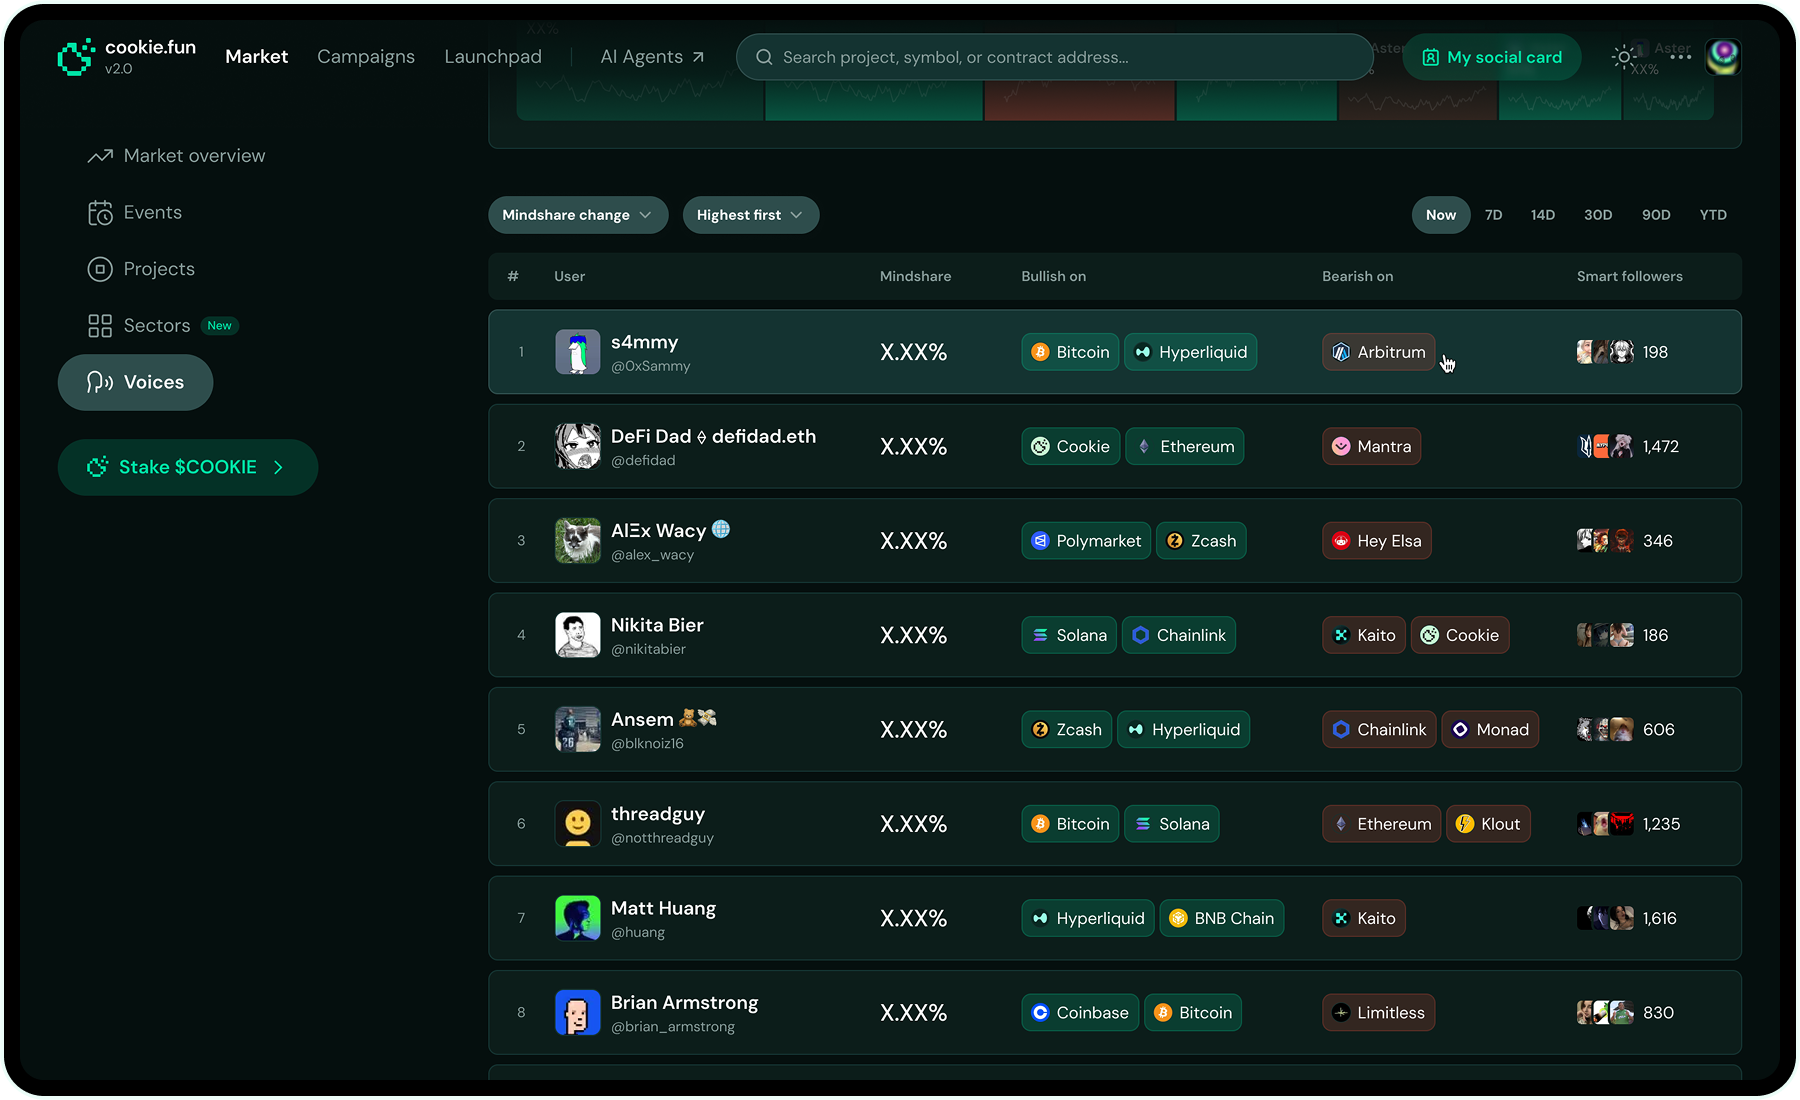Image resolution: width=1800 pixels, height=1100 pixels.
Task: Open the Highest first sort dropdown
Action: [751, 215]
